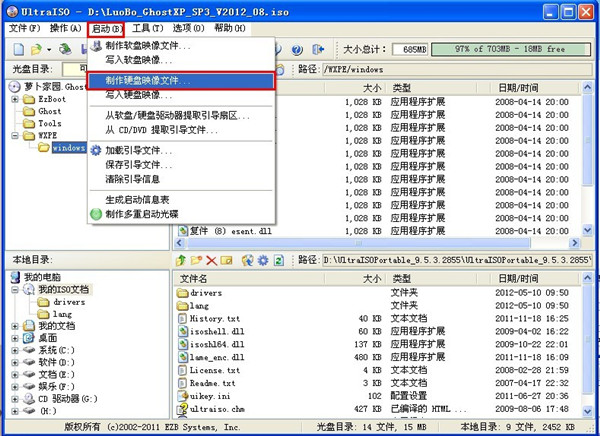The width and height of the screenshot is (600, 436).
Task: Select the License.txt file row
Action: (x=377, y=370)
